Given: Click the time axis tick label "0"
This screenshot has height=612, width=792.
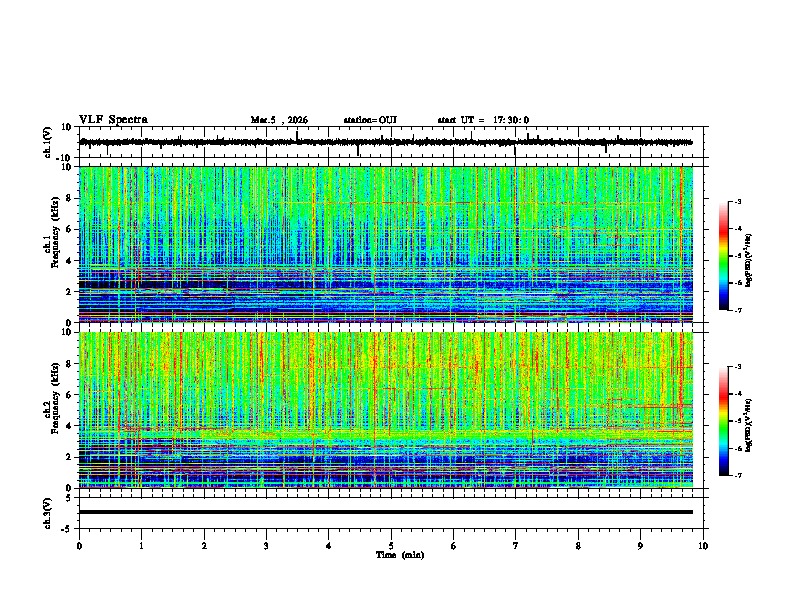Looking at the screenshot, I should [79, 546].
